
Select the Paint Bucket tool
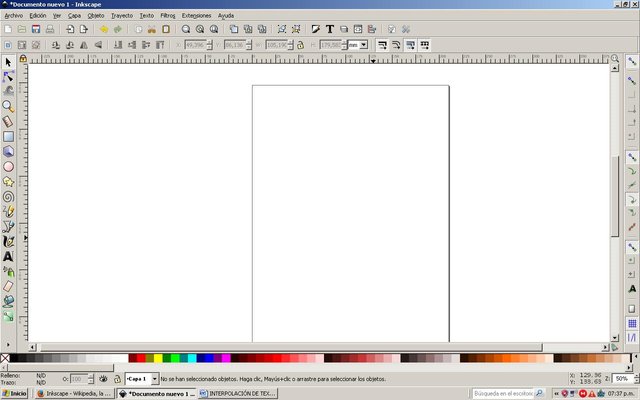[8, 302]
